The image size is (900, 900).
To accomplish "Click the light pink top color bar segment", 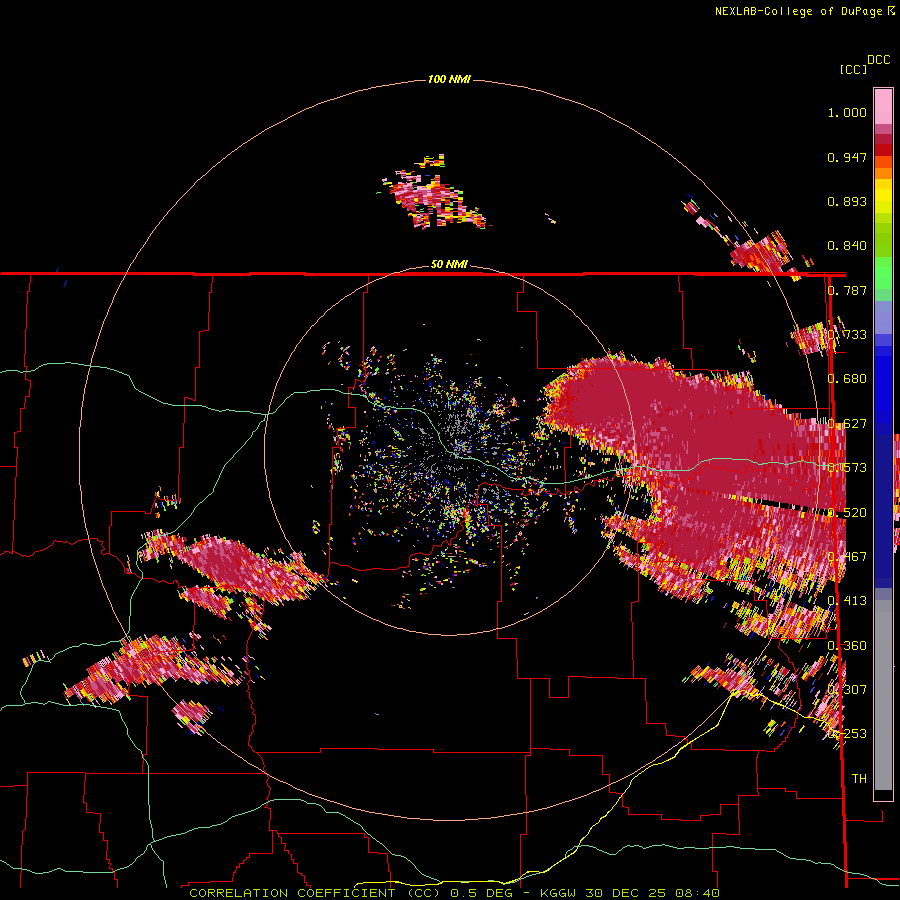I will pyautogui.click(x=883, y=107).
